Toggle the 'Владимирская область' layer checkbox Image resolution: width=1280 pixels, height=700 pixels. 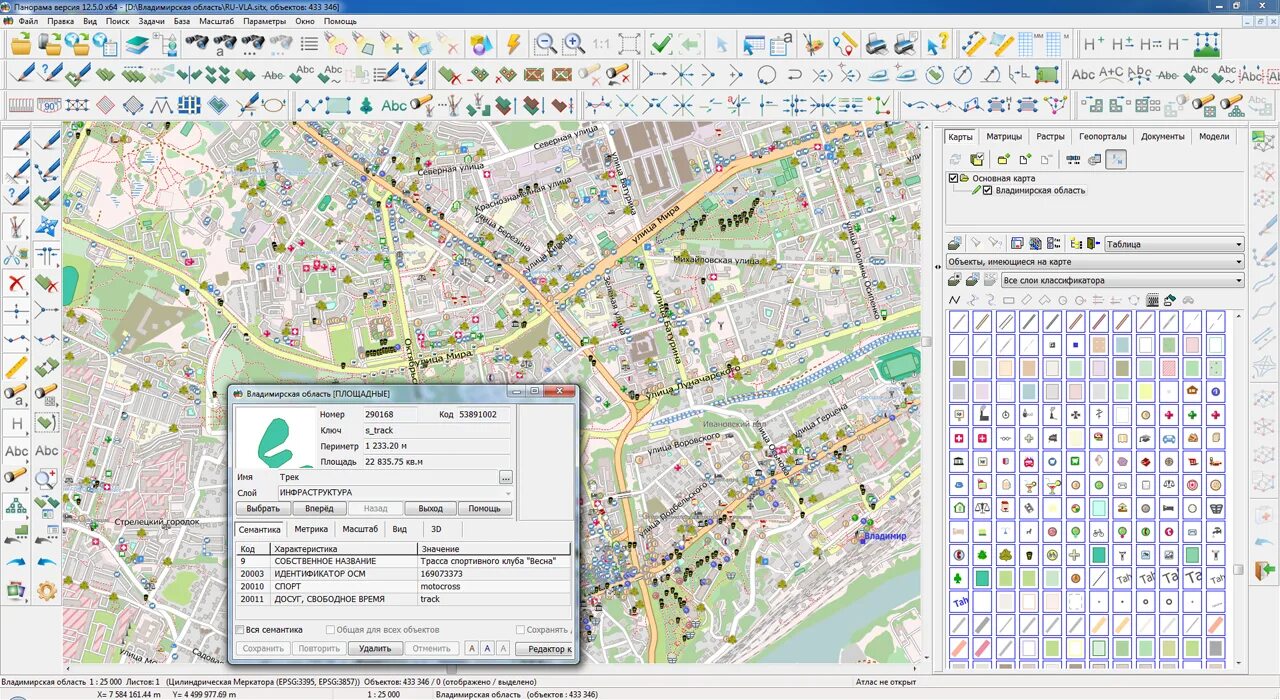[x=987, y=190]
